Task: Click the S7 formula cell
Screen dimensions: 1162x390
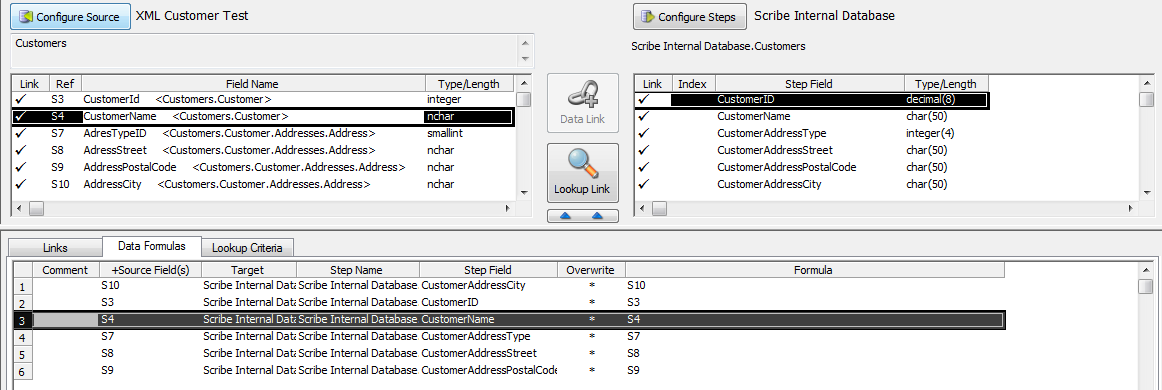Action: coord(814,337)
